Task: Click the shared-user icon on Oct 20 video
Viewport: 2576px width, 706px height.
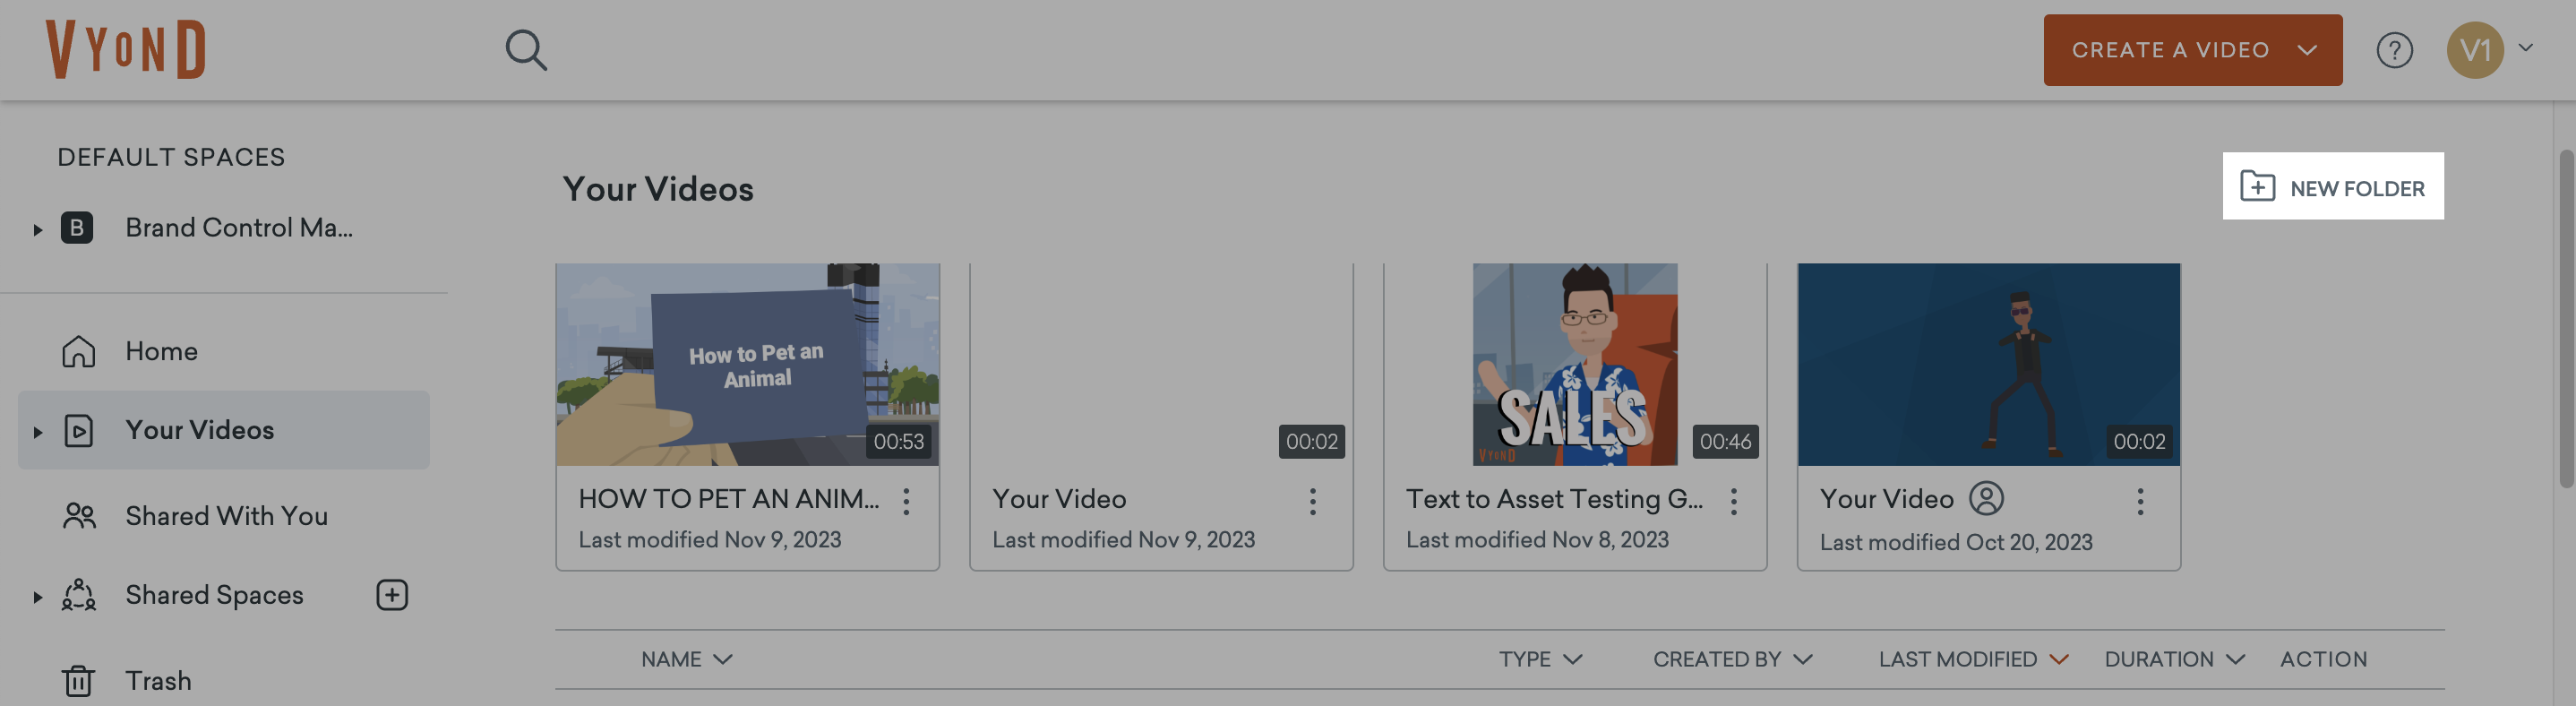Action: pos(1986,498)
